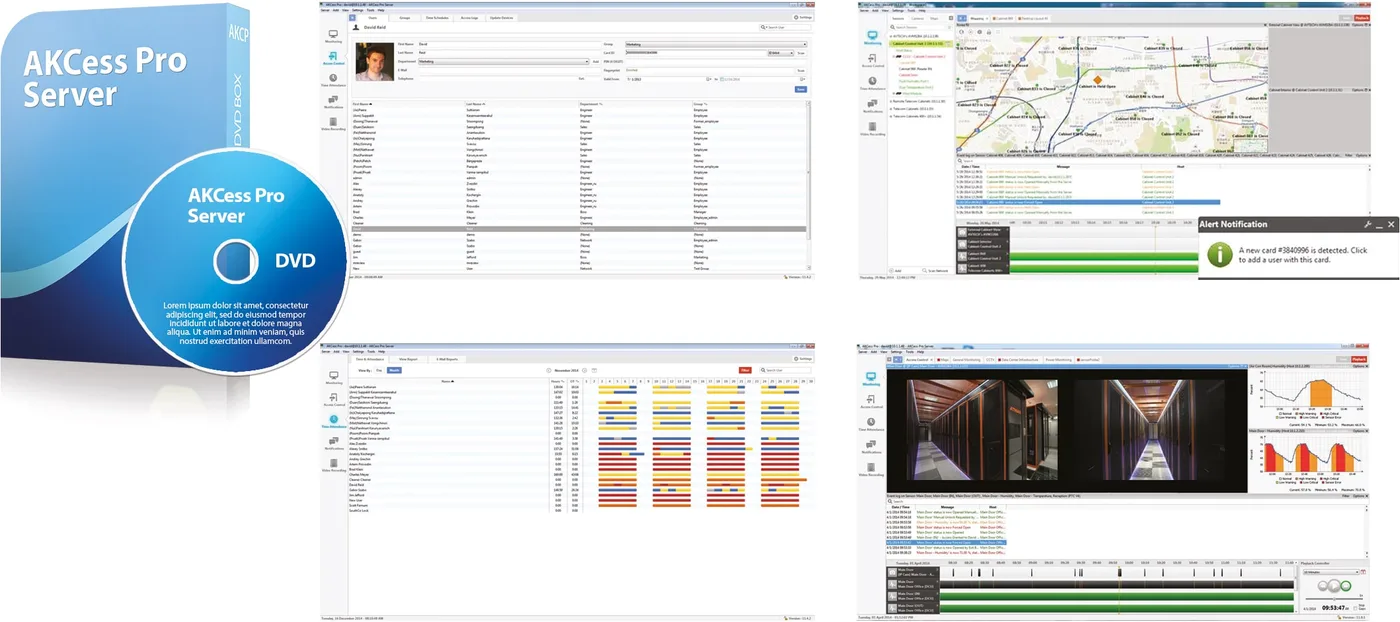
Task: Select Monitoring icon in the map window sidebar
Action: 872,37
